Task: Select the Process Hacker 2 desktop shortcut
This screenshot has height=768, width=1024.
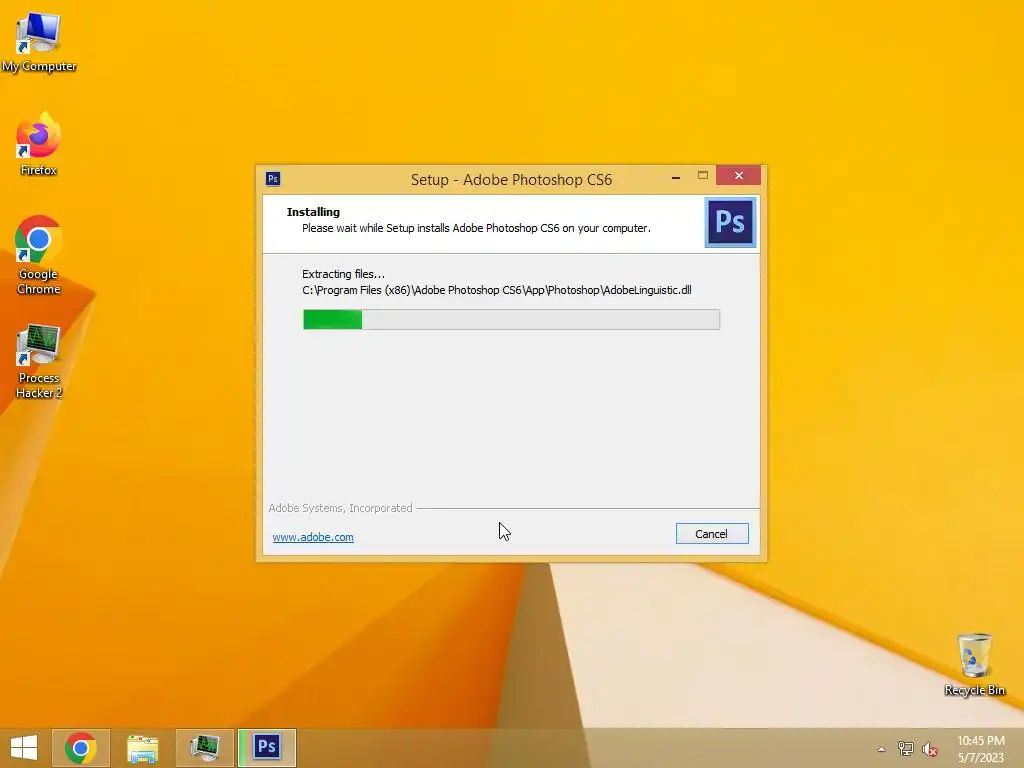Action: tap(39, 360)
